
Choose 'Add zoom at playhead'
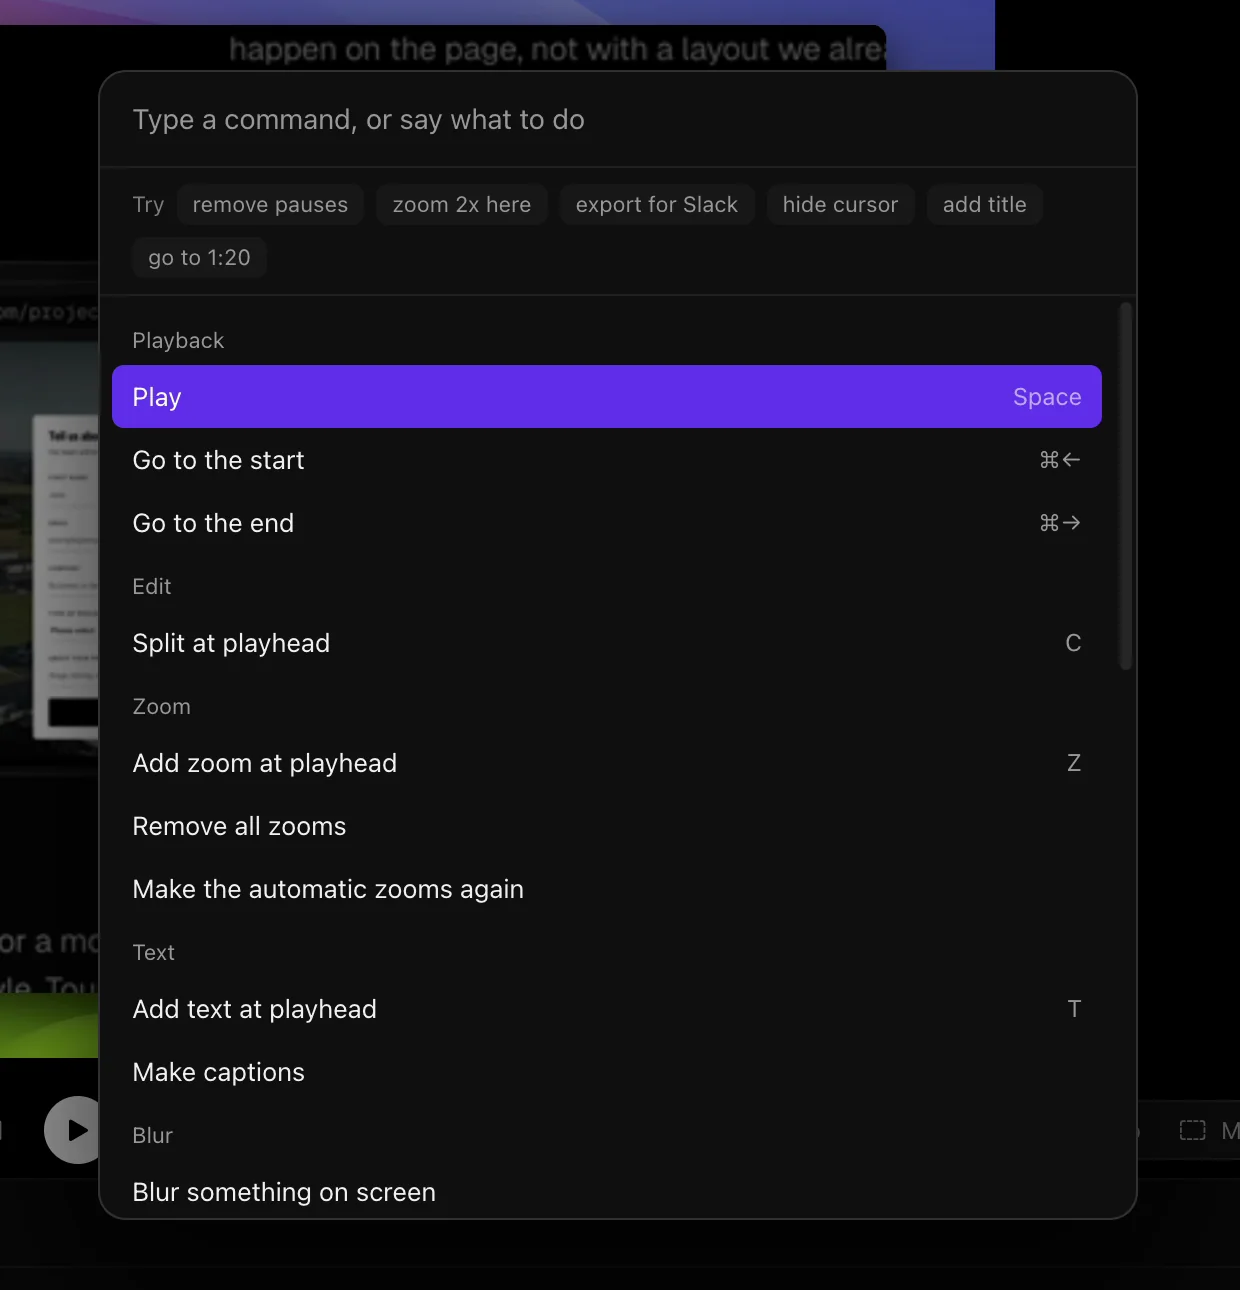tap(607, 763)
